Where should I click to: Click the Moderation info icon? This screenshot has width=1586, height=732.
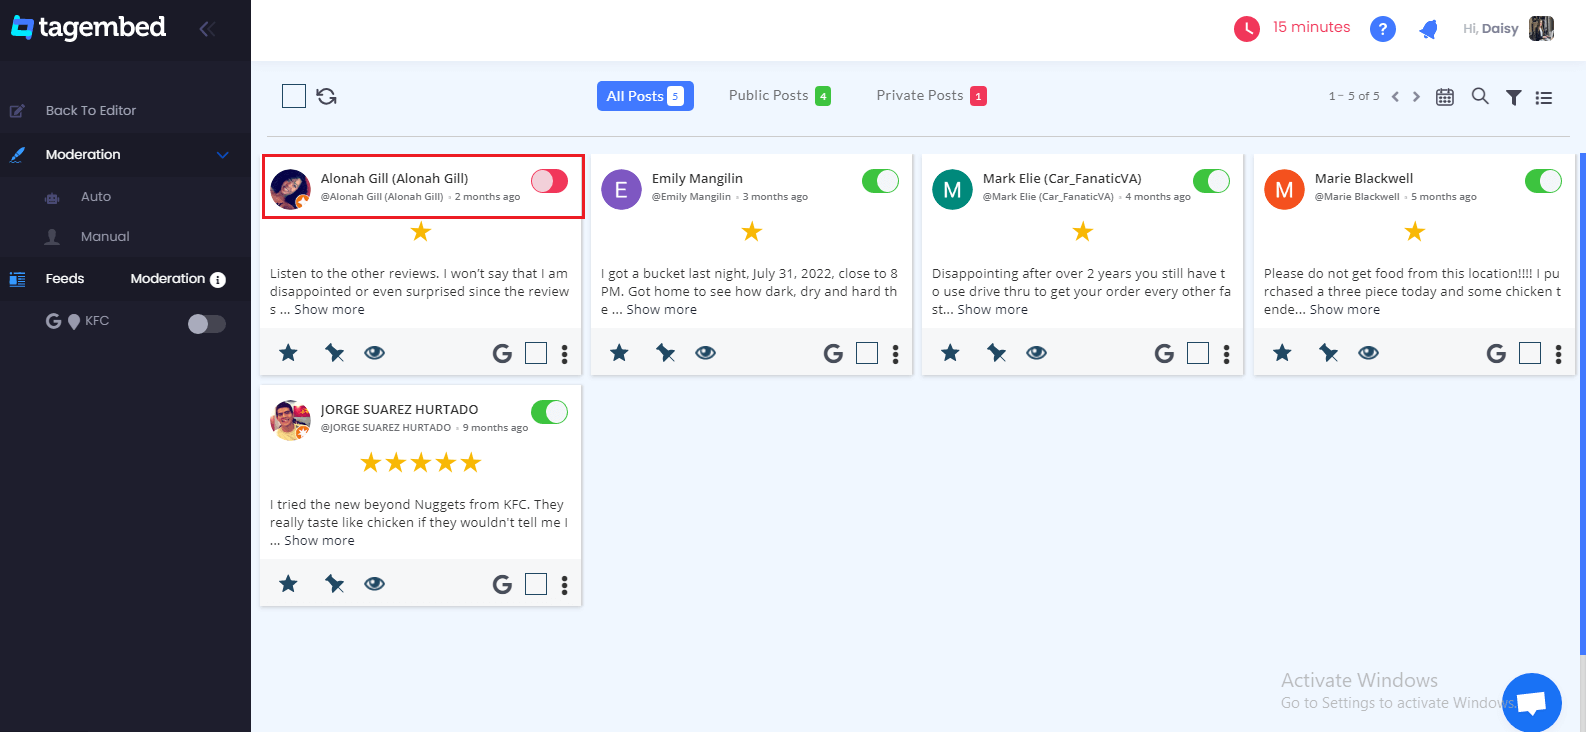[218, 280]
